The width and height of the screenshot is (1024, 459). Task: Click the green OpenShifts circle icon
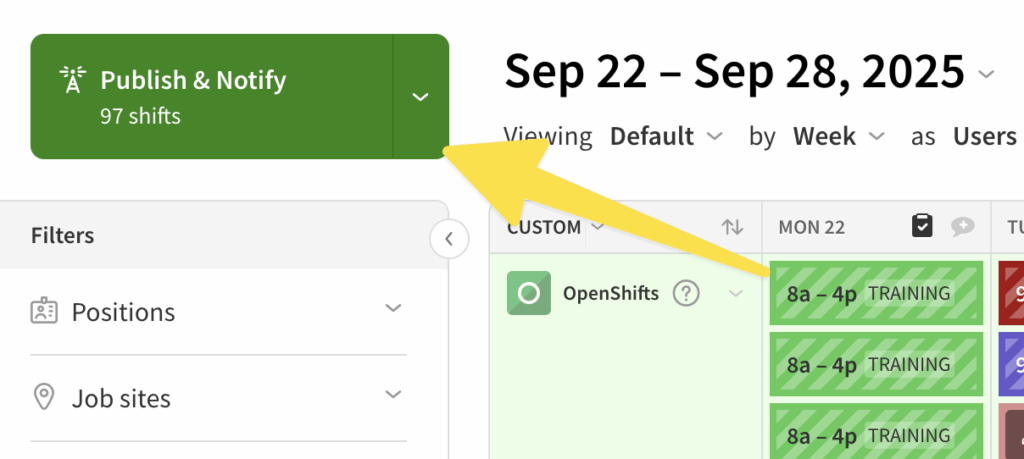click(529, 293)
